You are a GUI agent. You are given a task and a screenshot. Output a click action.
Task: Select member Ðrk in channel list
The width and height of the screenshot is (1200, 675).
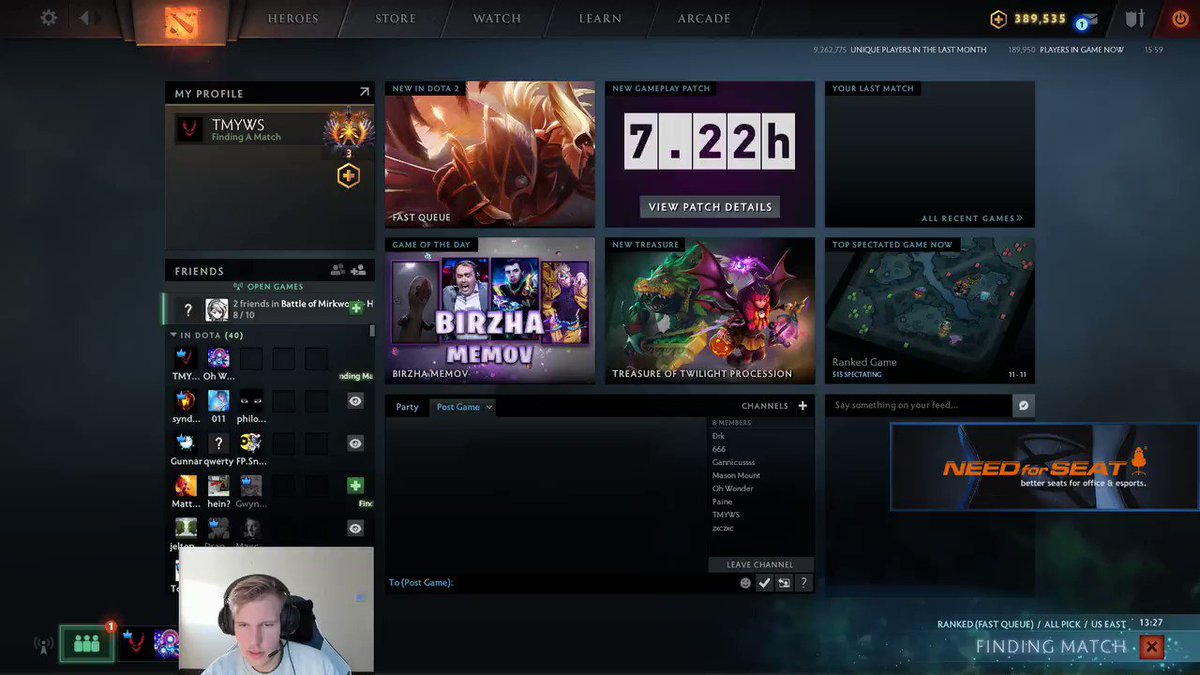pos(719,436)
